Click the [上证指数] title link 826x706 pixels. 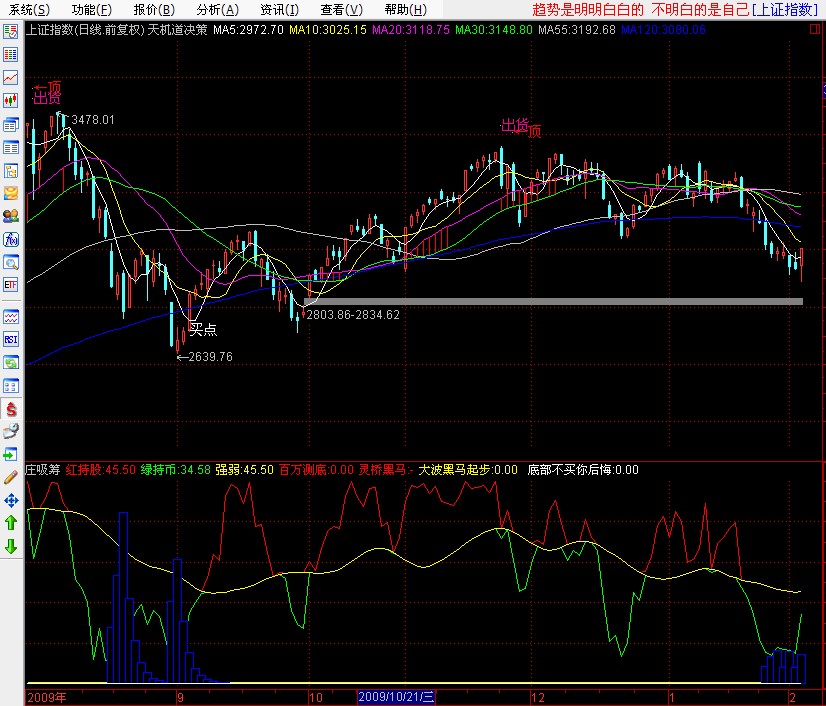(785, 9)
